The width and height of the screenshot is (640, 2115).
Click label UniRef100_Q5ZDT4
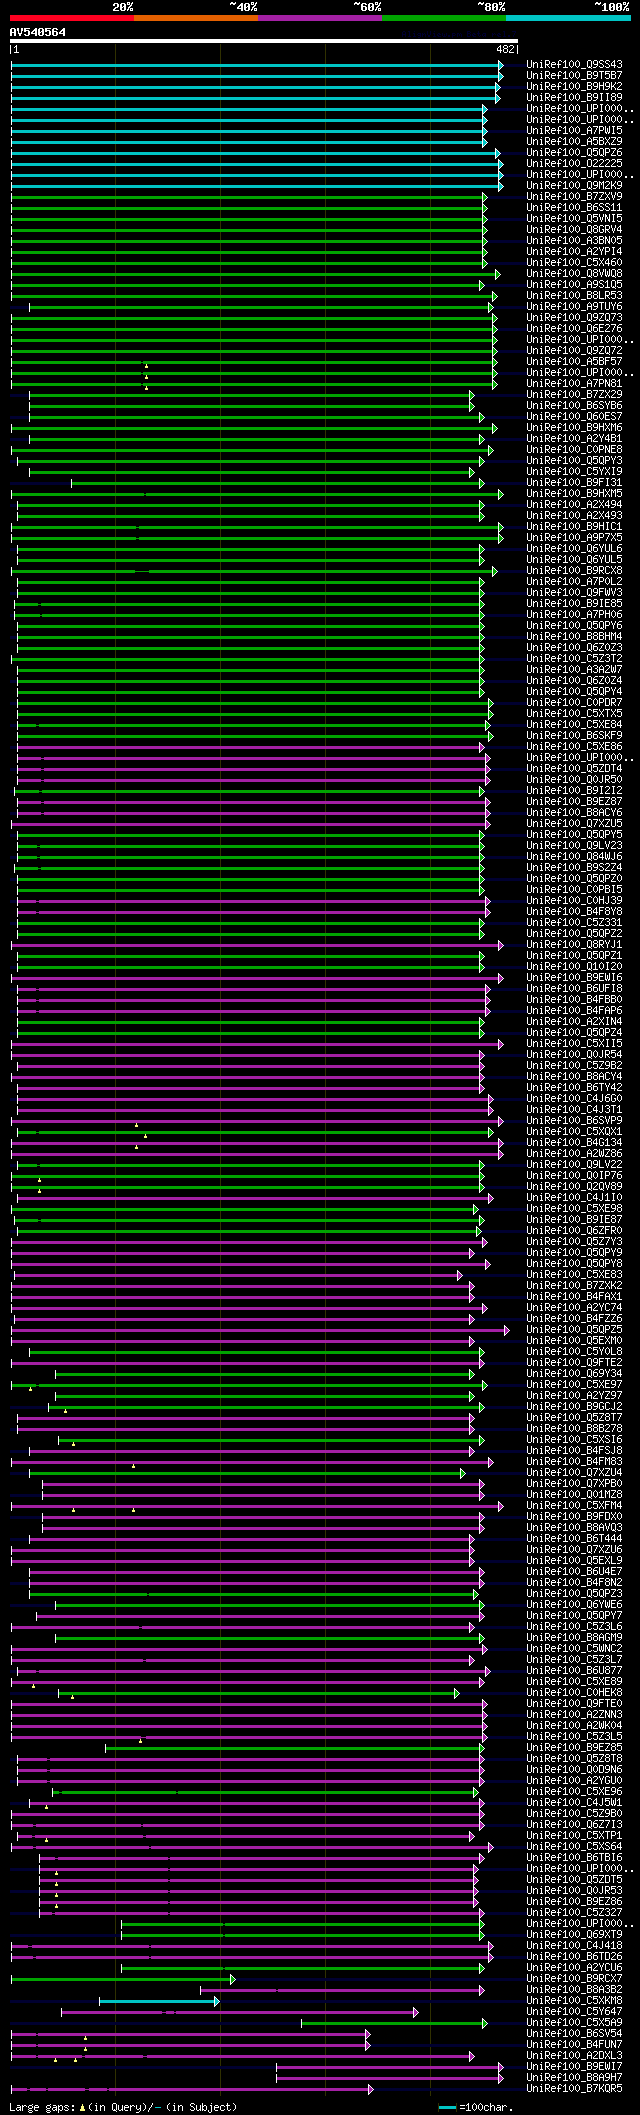point(574,769)
